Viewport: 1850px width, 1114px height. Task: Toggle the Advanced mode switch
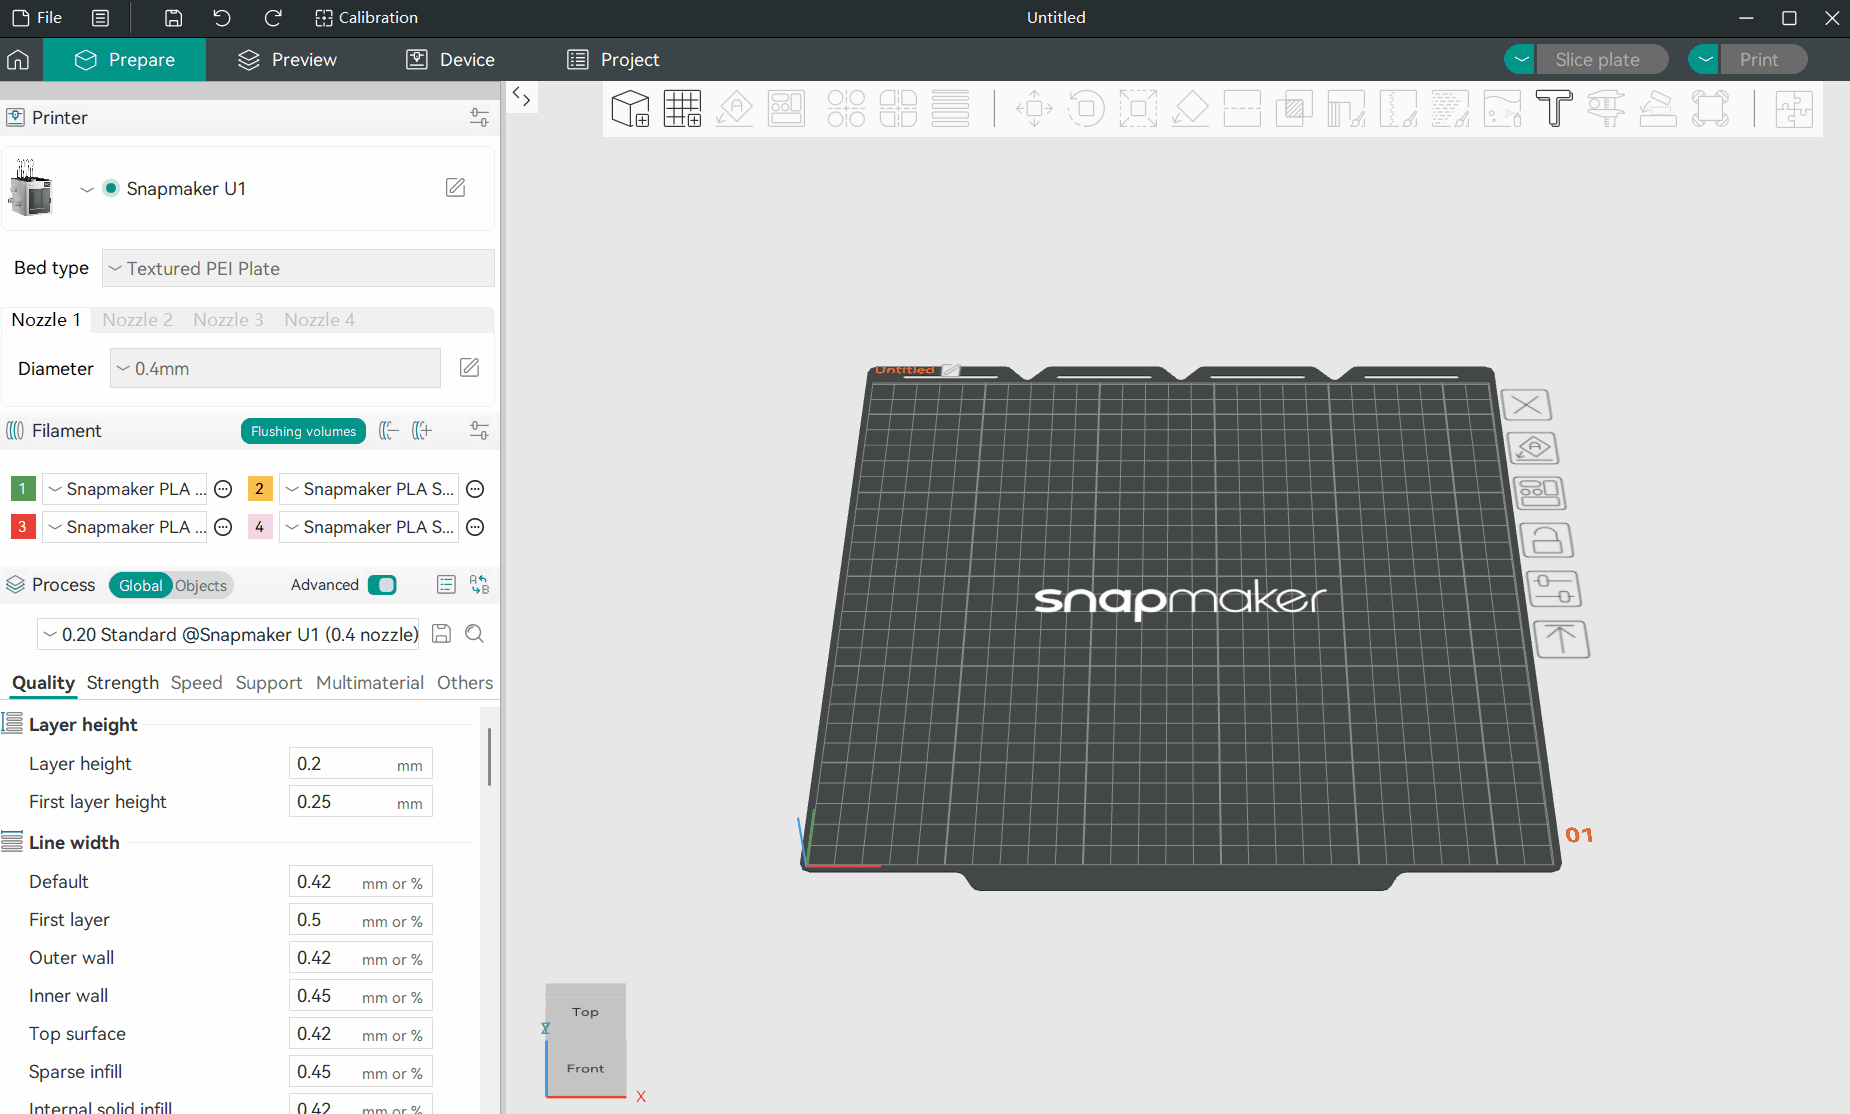tap(382, 585)
